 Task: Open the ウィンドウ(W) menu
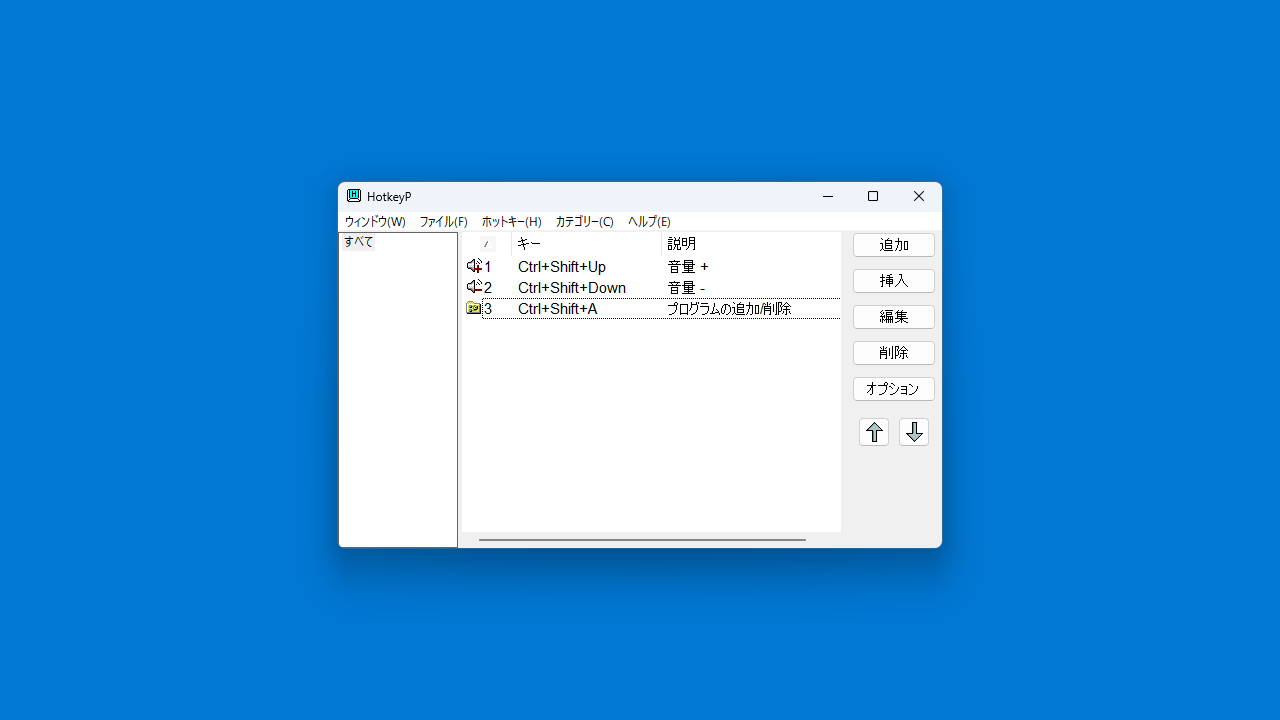click(x=375, y=222)
